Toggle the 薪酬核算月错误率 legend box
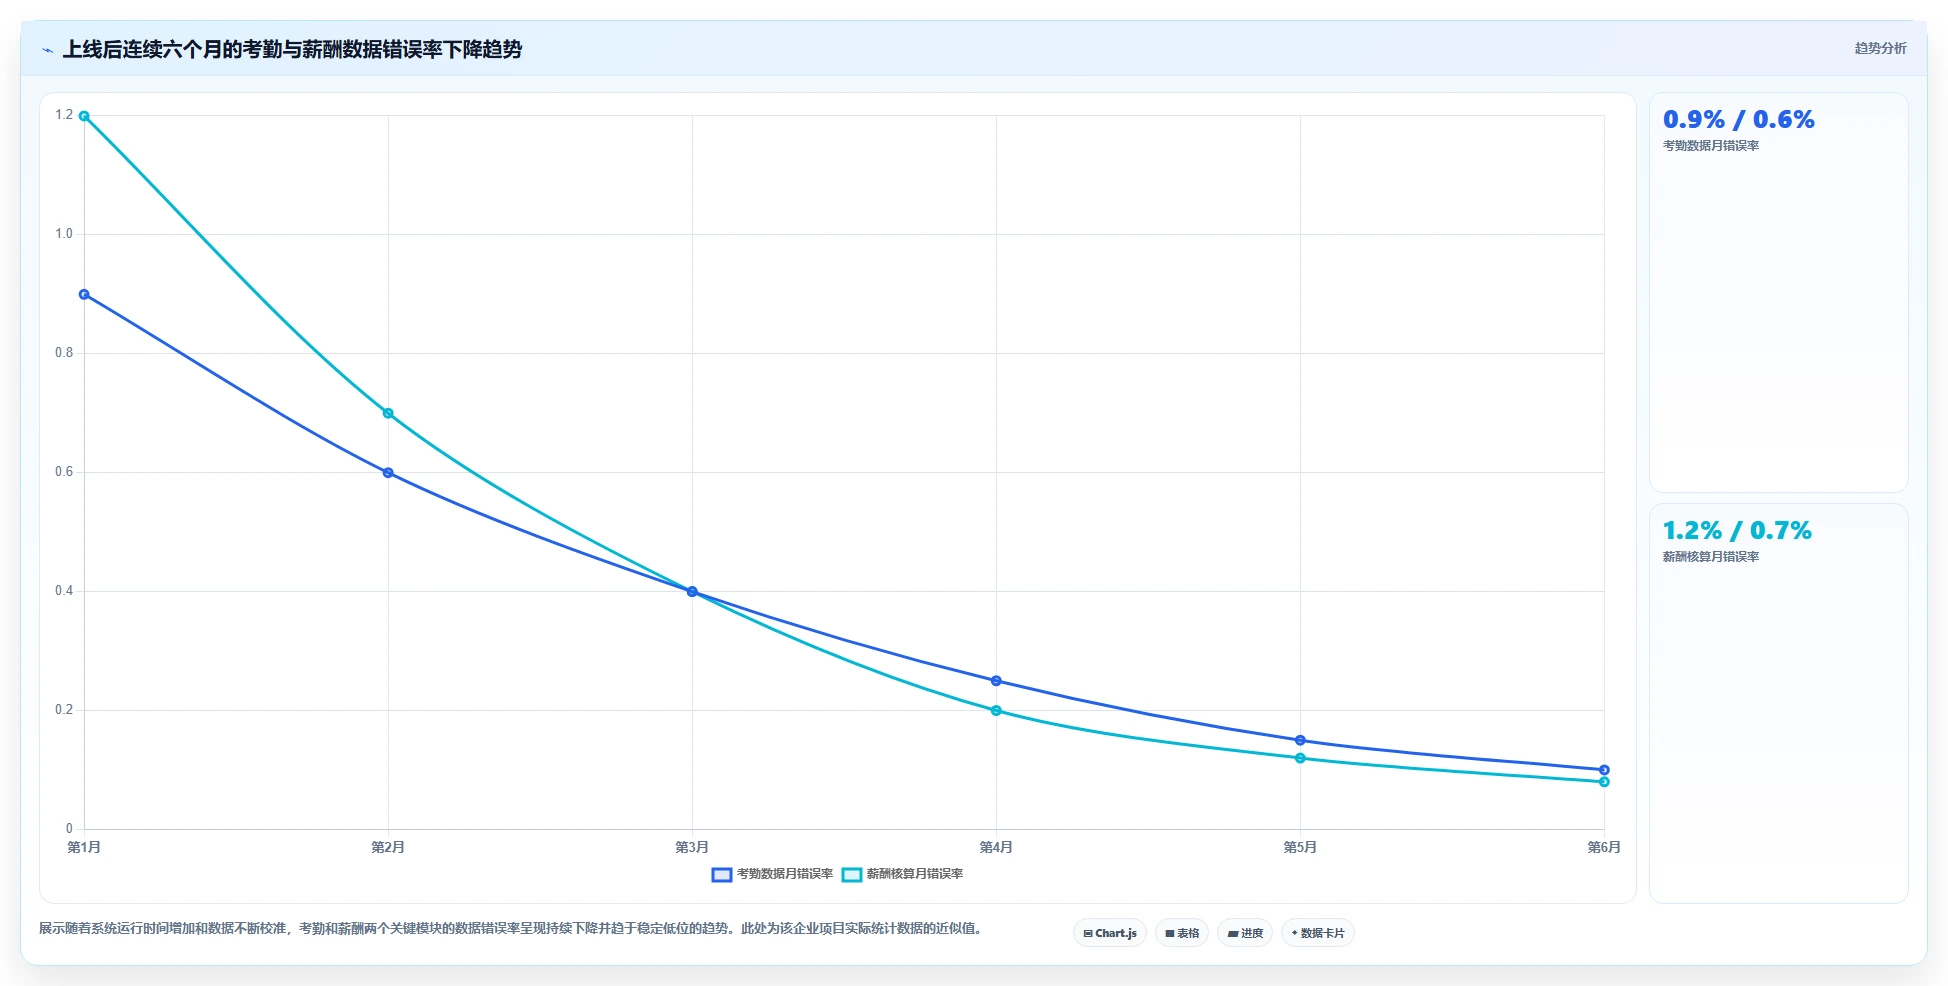This screenshot has height=986, width=1948. click(851, 874)
